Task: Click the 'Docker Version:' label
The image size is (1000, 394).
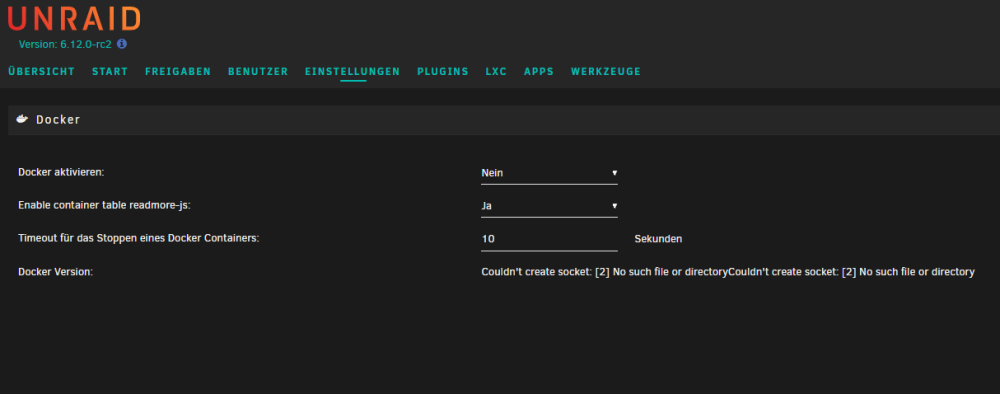Action: pyautogui.click(x=55, y=272)
